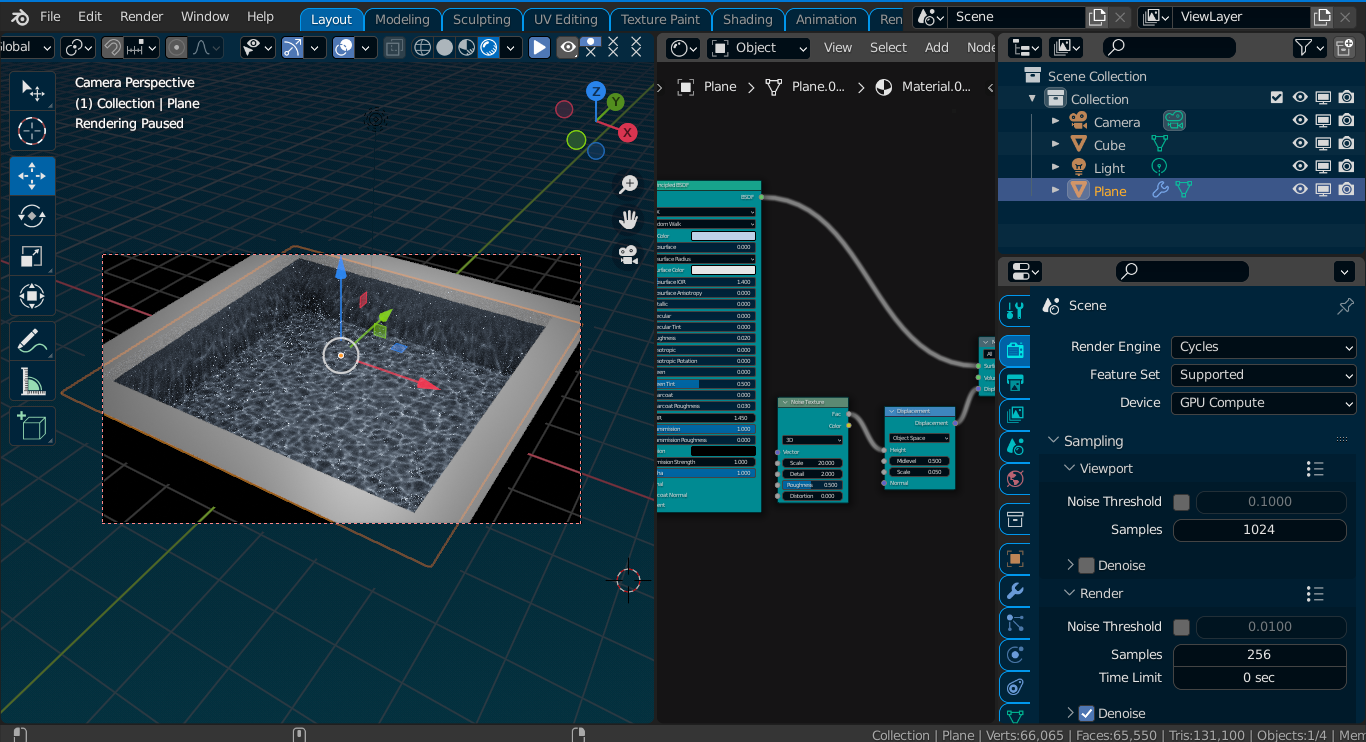This screenshot has height=742, width=1366.
Task: Open the Feature Set dropdown
Action: [1264, 375]
